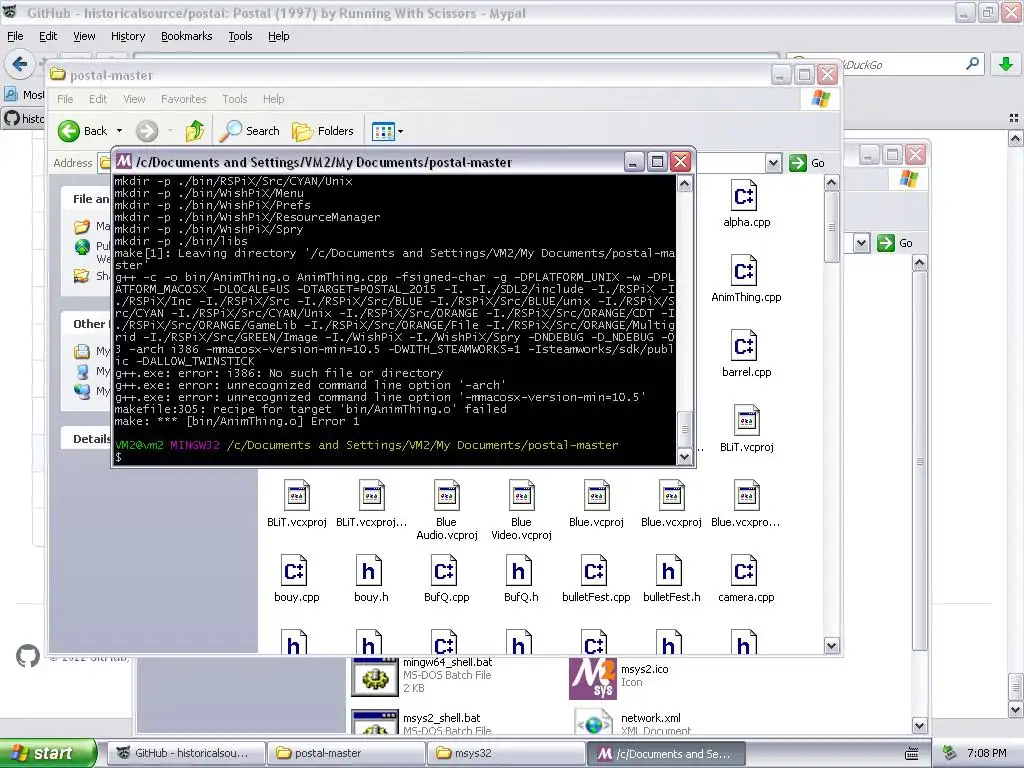Open the msys2.ico icon in msys32 window
The image size is (1024, 768).
click(592, 679)
